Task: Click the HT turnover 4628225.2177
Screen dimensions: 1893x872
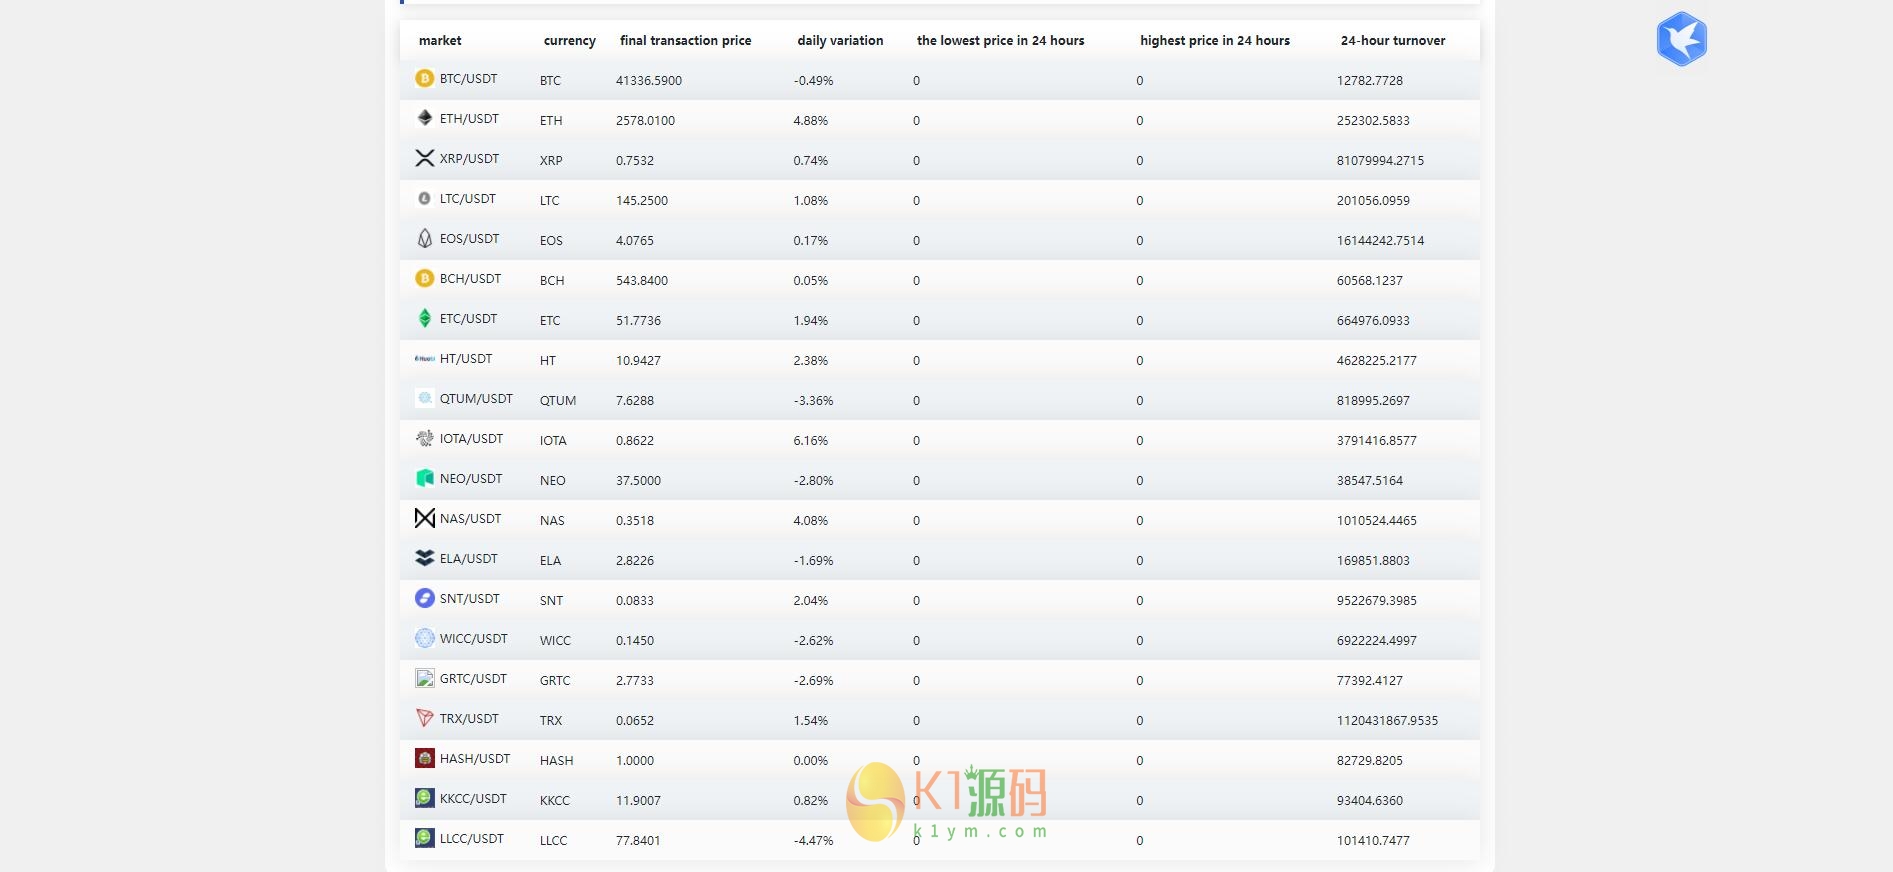Action: pos(1377,361)
